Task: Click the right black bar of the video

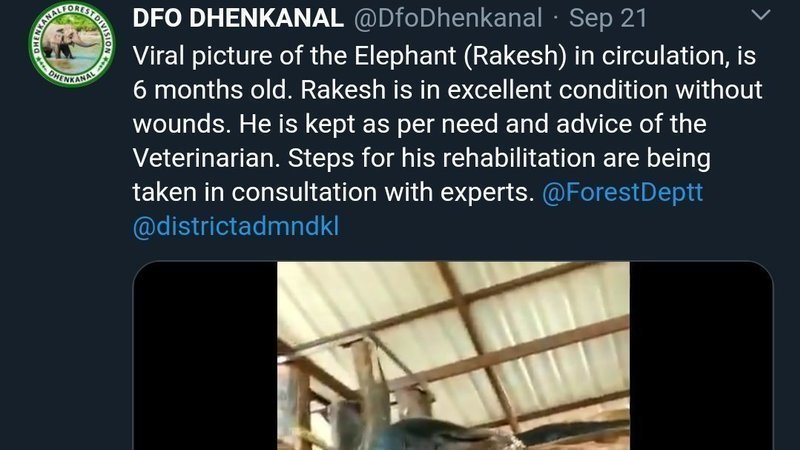Action: click(701, 356)
